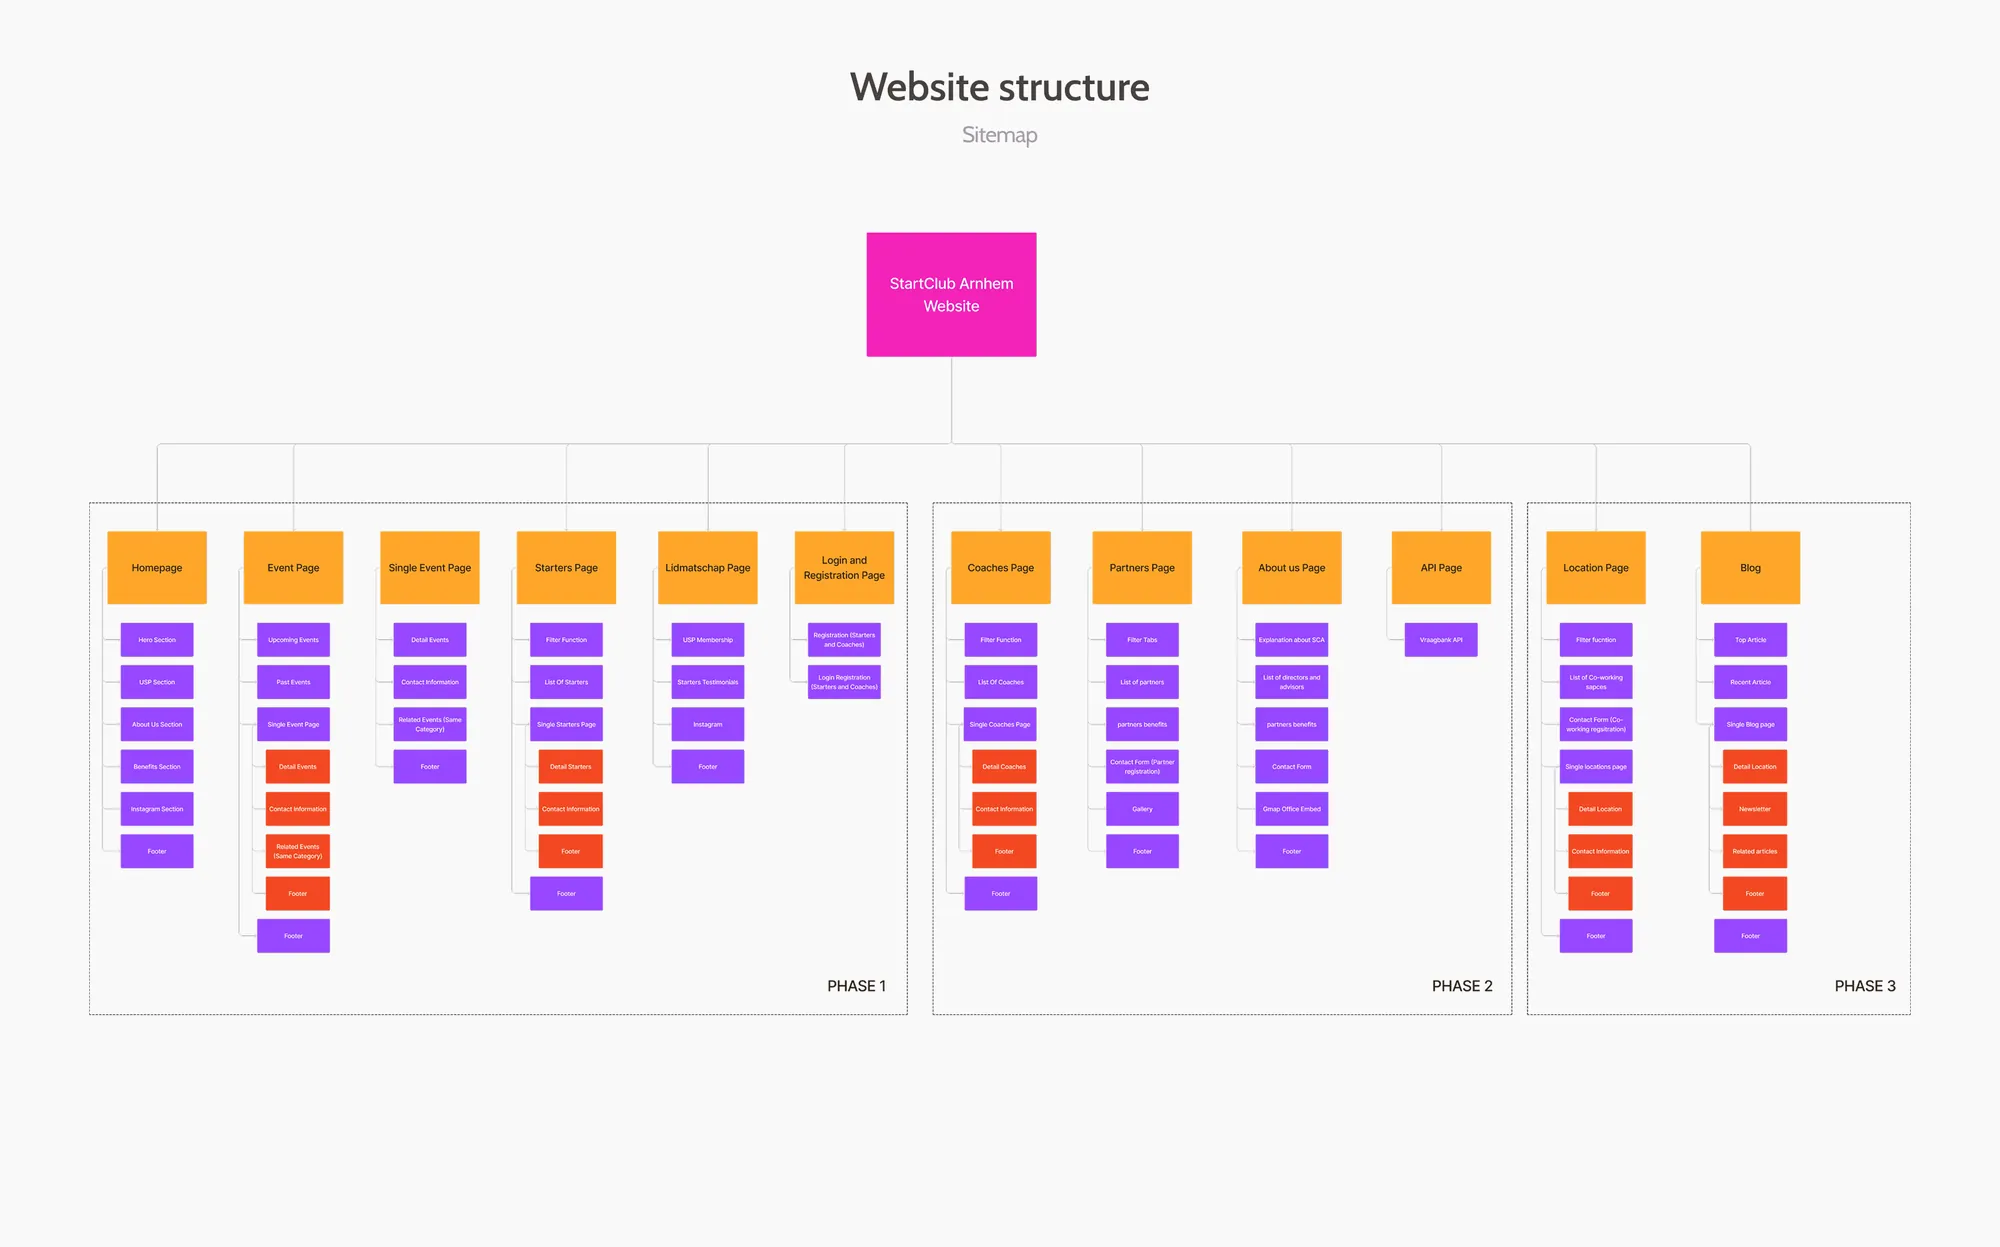Image resolution: width=2000 pixels, height=1247 pixels.
Task: Click the Starters Page node
Action: click(566, 567)
